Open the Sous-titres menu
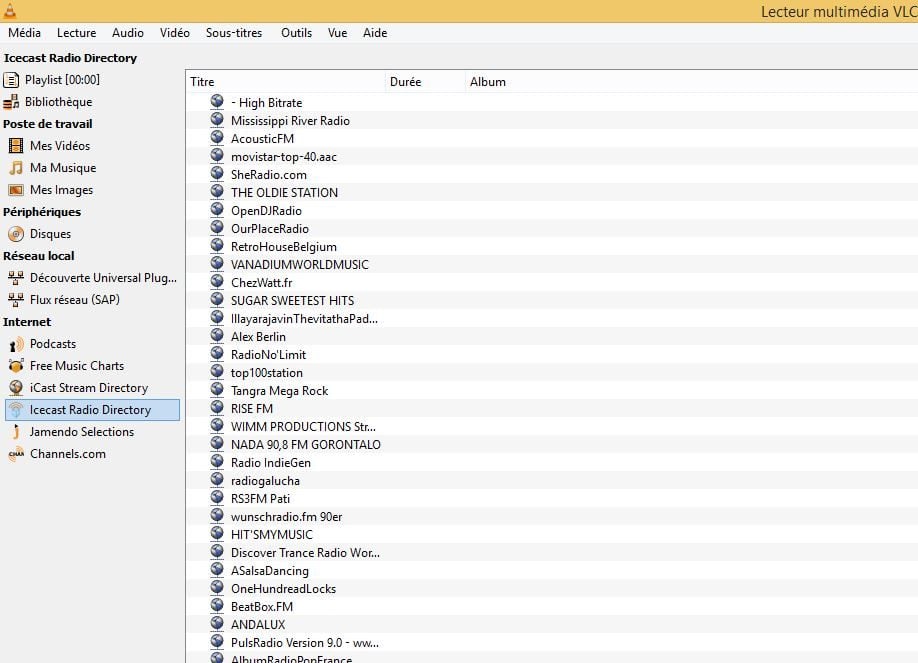The image size is (918, 663). pos(234,33)
